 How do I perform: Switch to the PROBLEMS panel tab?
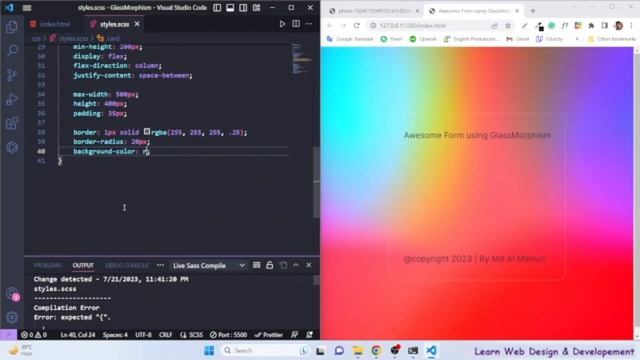[x=47, y=265]
